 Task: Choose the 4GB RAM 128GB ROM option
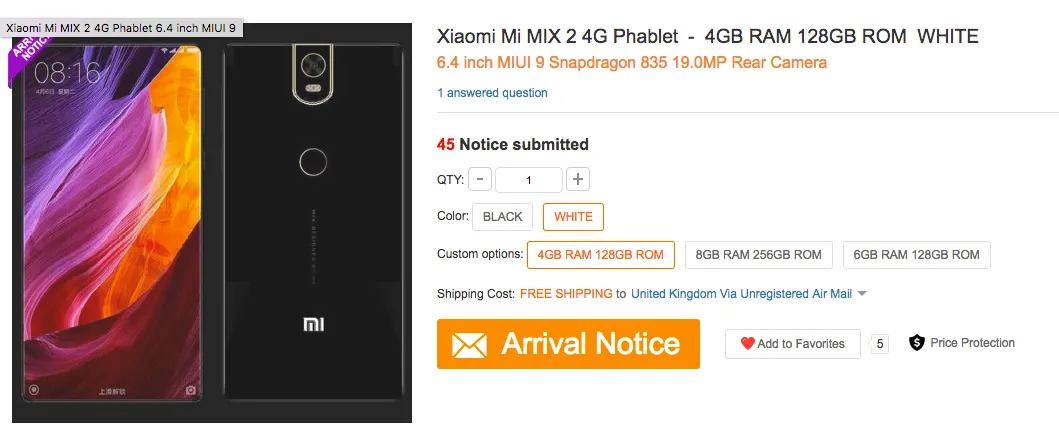click(600, 255)
